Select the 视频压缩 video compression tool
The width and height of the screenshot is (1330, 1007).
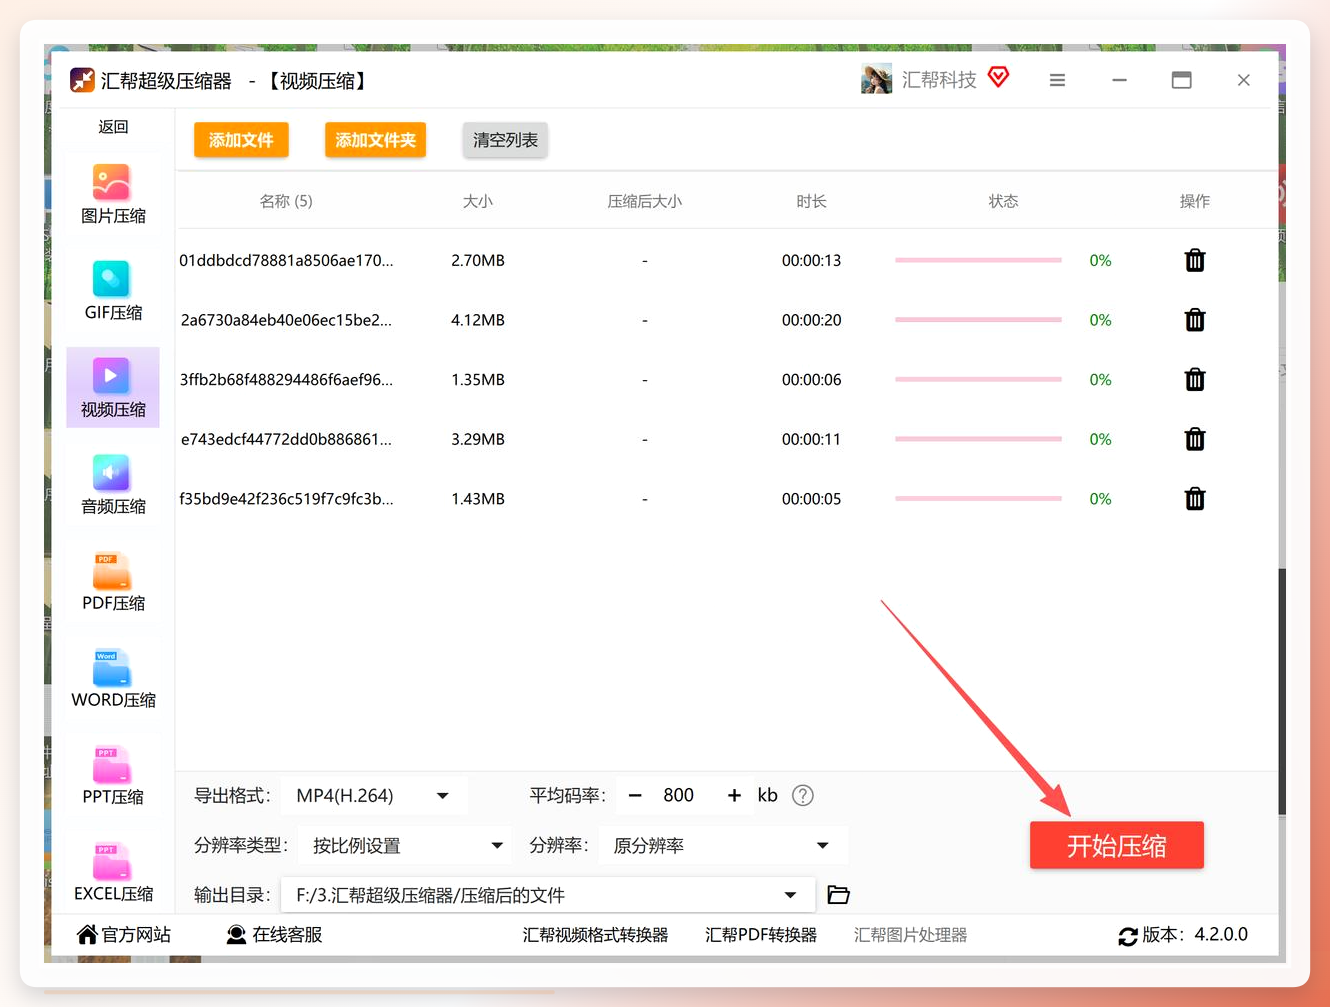click(x=113, y=388)
